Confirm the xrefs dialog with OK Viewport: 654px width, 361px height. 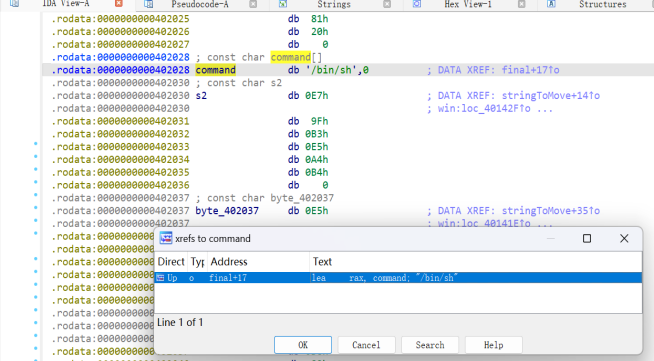pyautogui.click(x=303, y=345)
